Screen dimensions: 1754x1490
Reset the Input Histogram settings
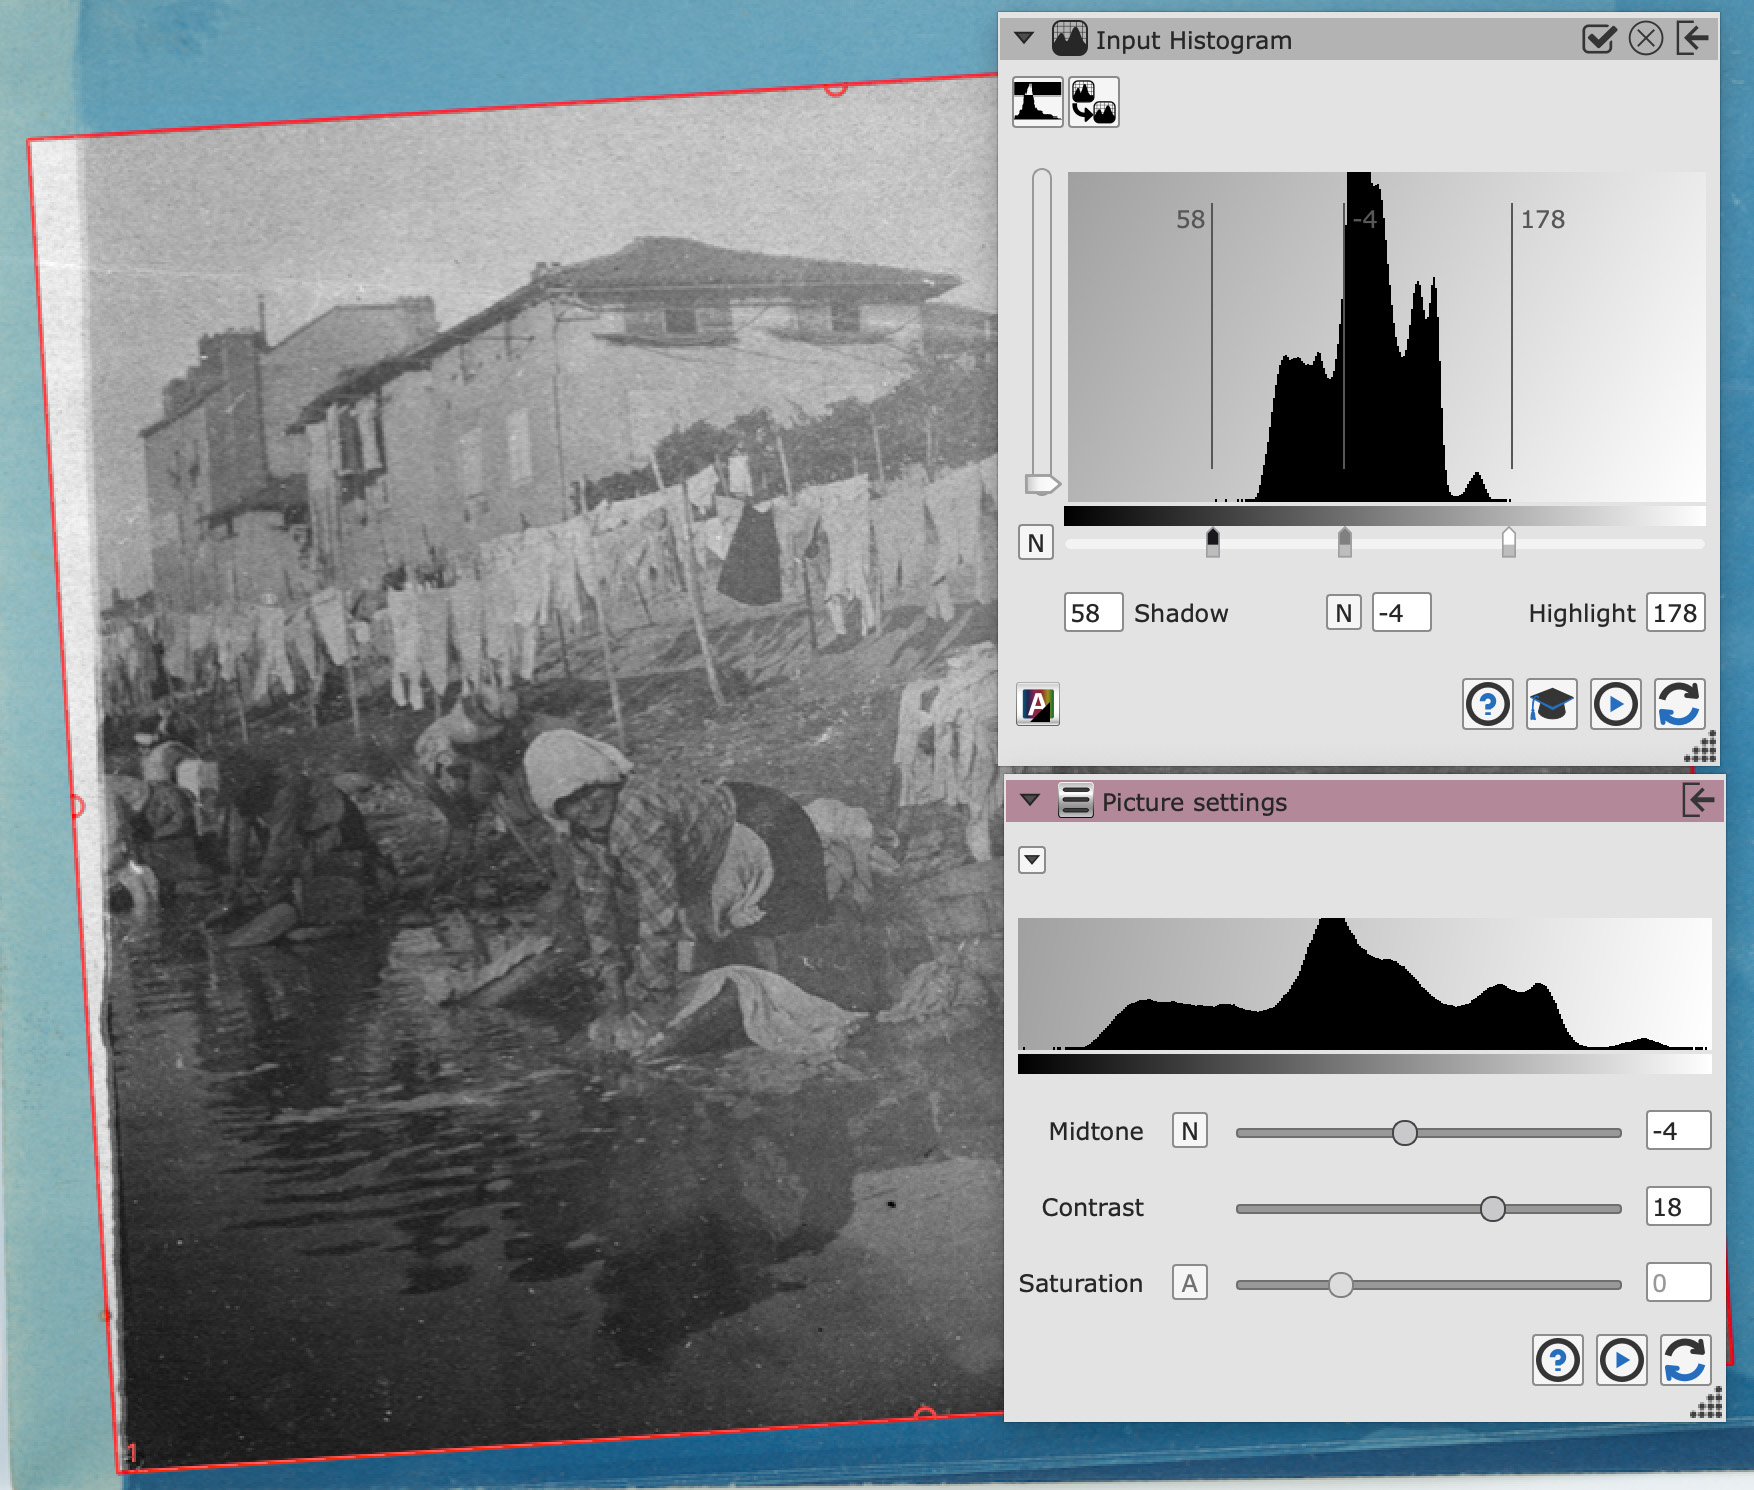[x=1679, y=705]
